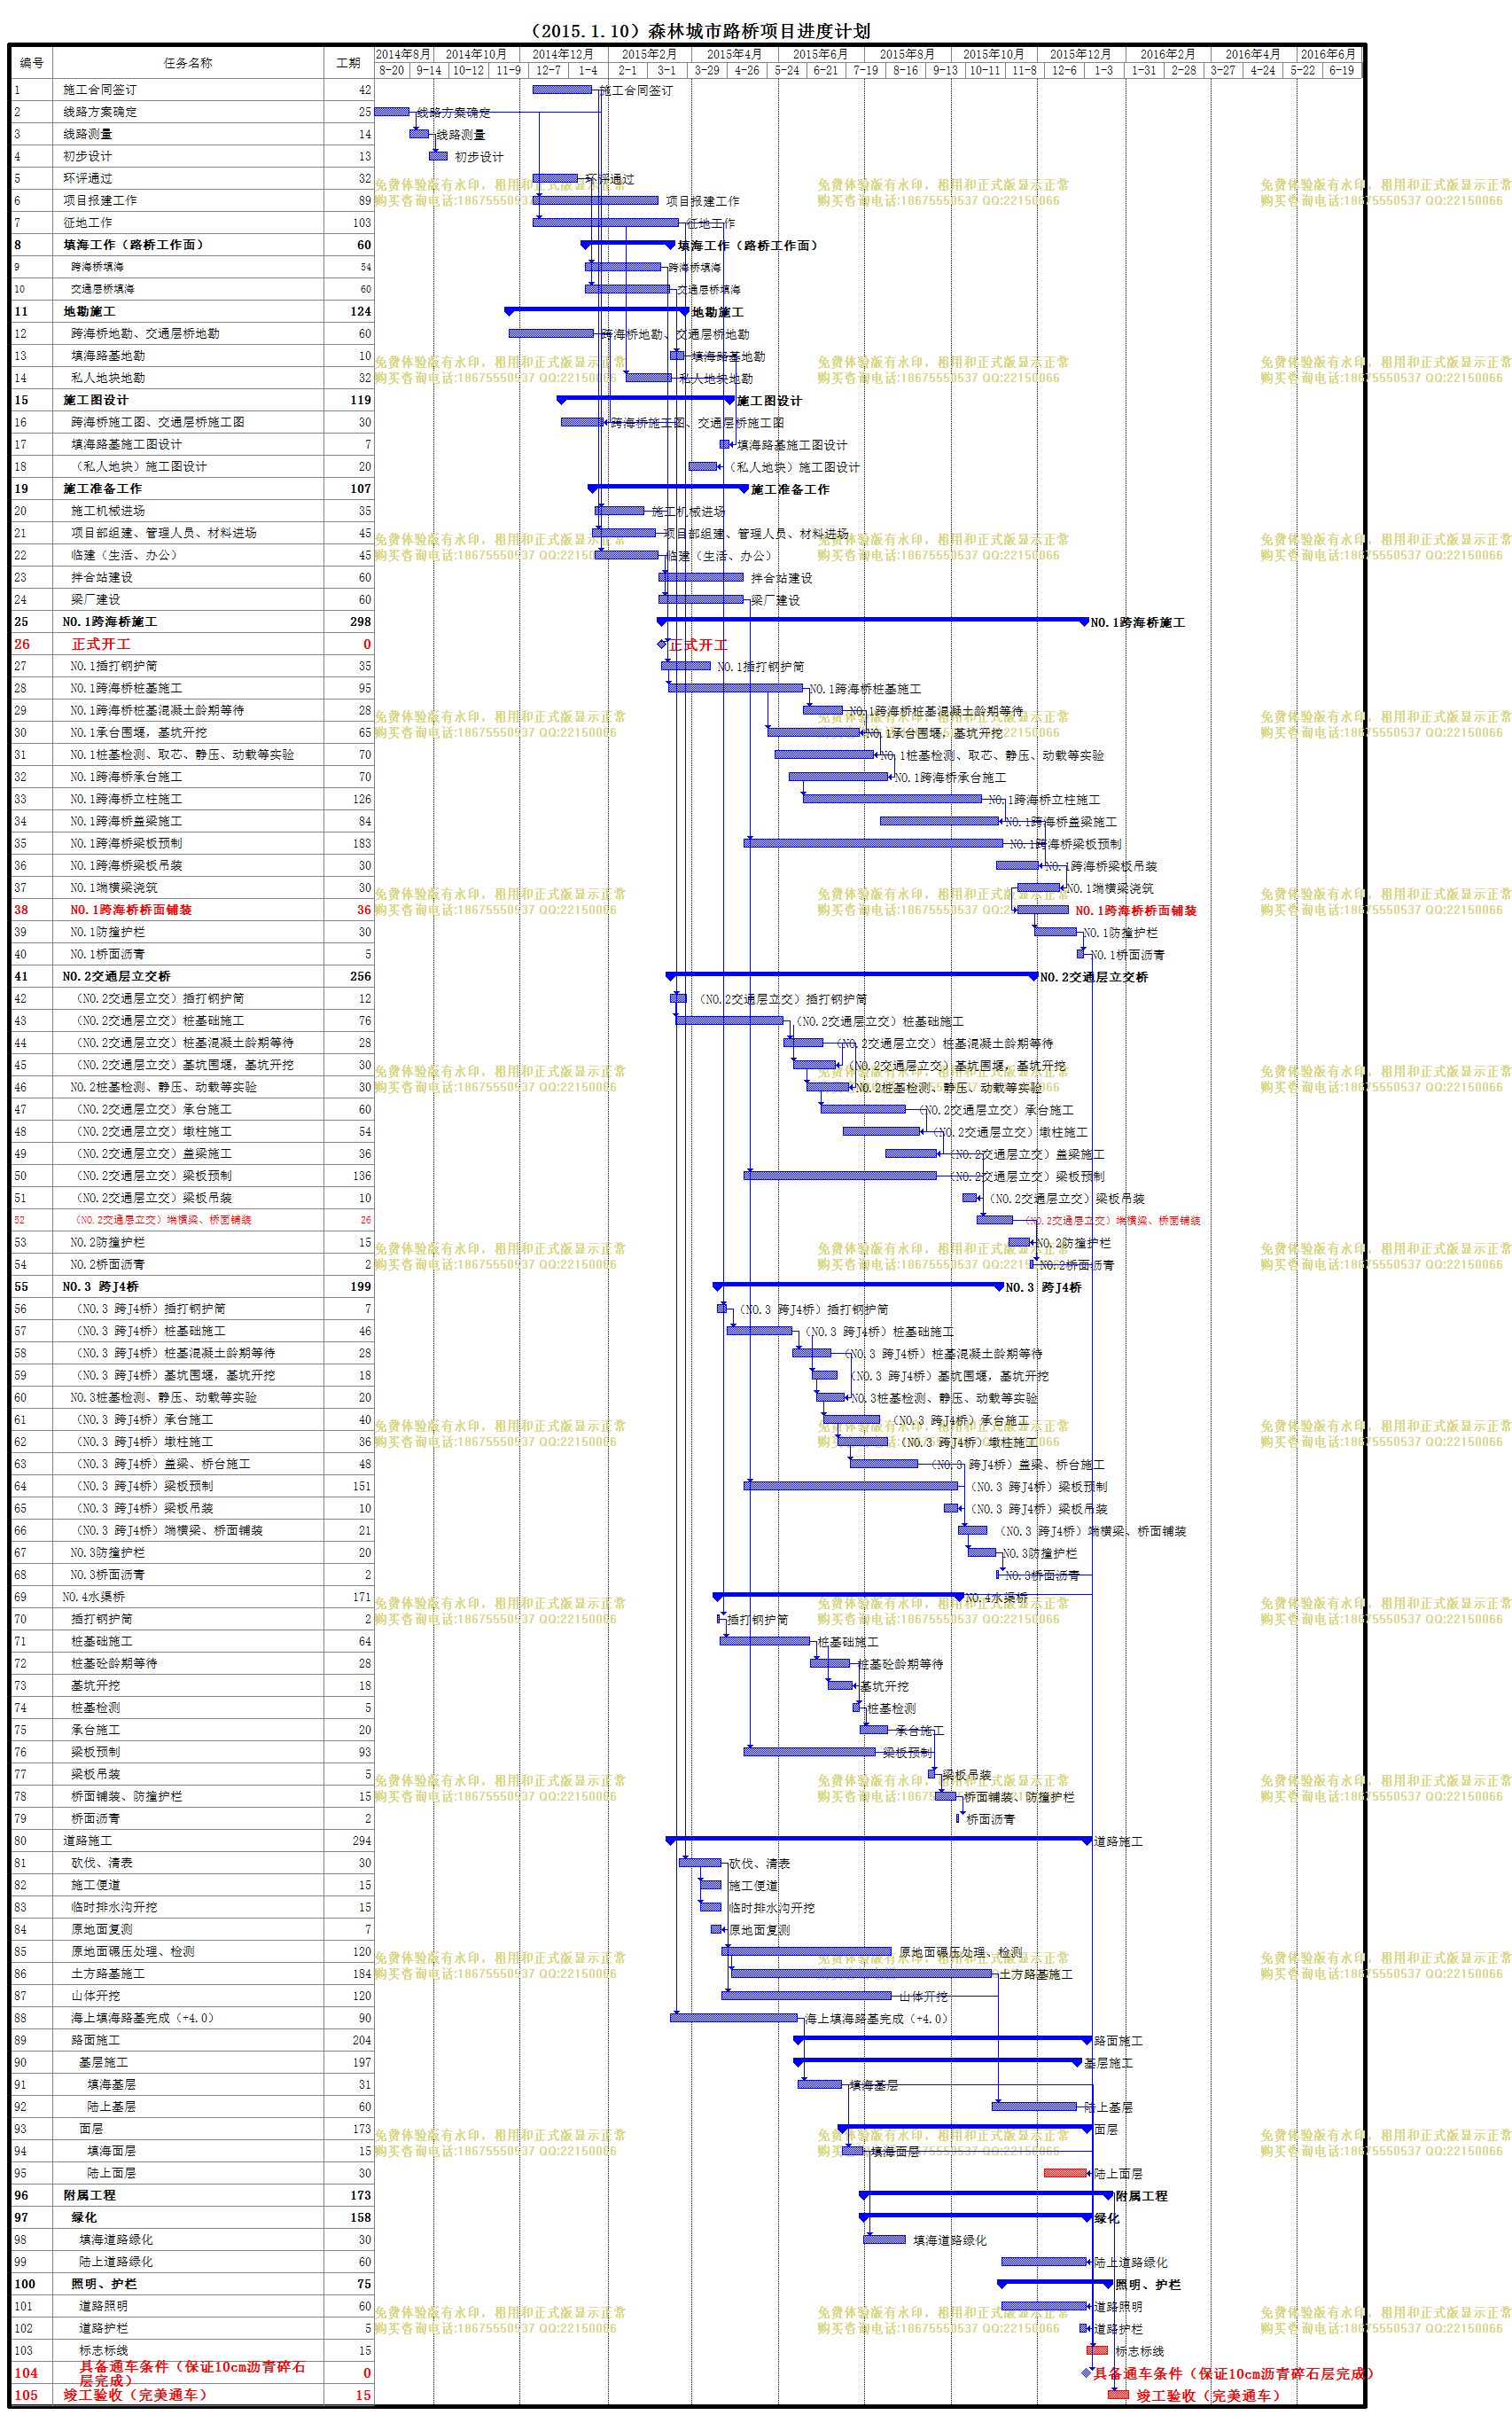Click the red 陆上面层 Gantt bar
The width and height of the screenshot is (1512, 2423).
coord(1065,2173)
